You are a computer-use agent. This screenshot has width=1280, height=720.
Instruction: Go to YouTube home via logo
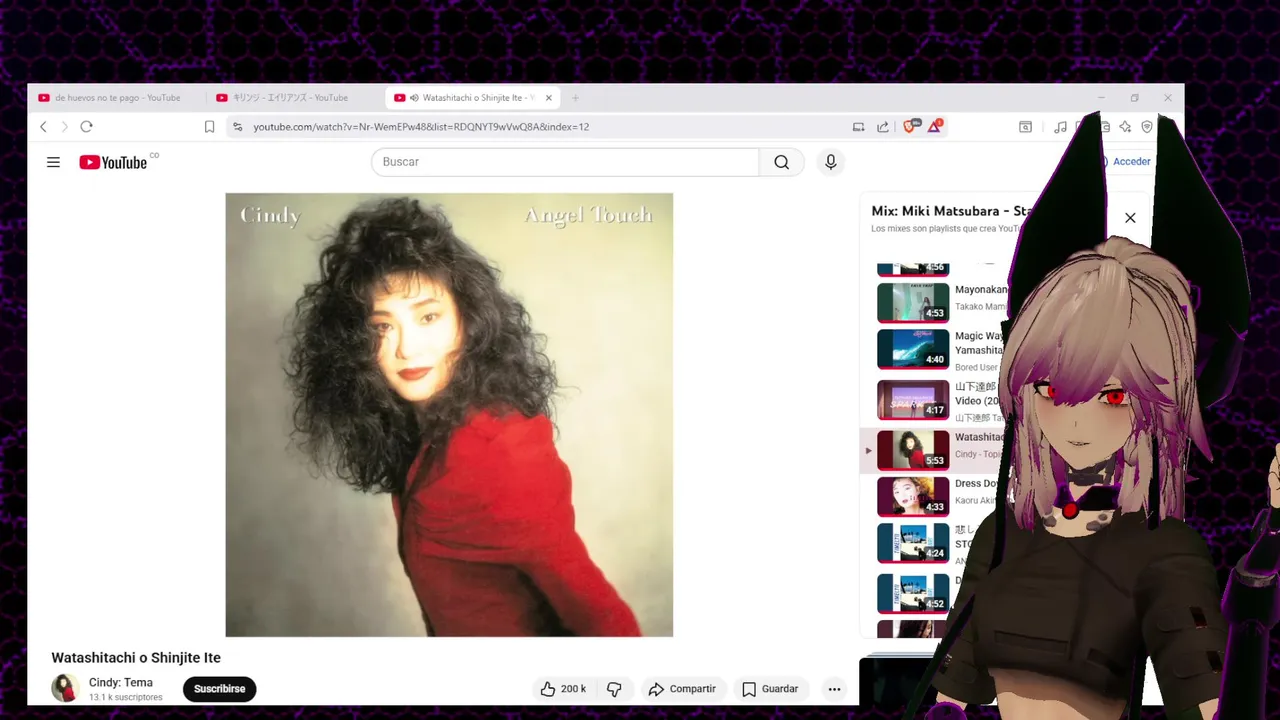pos(113,162)
